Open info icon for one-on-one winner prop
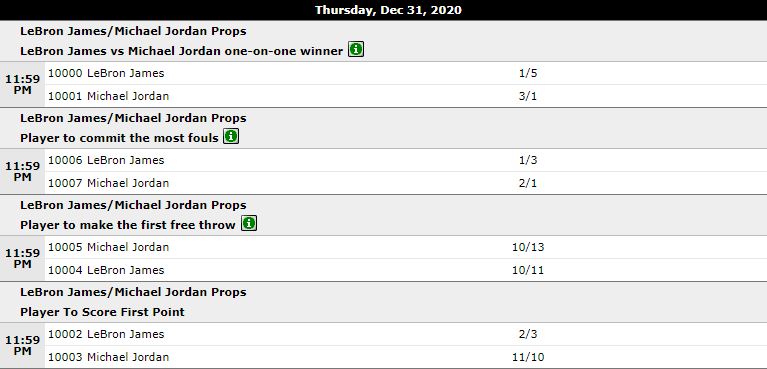The height and width of the screenshot is (369, 767). [x=356, y=49]
